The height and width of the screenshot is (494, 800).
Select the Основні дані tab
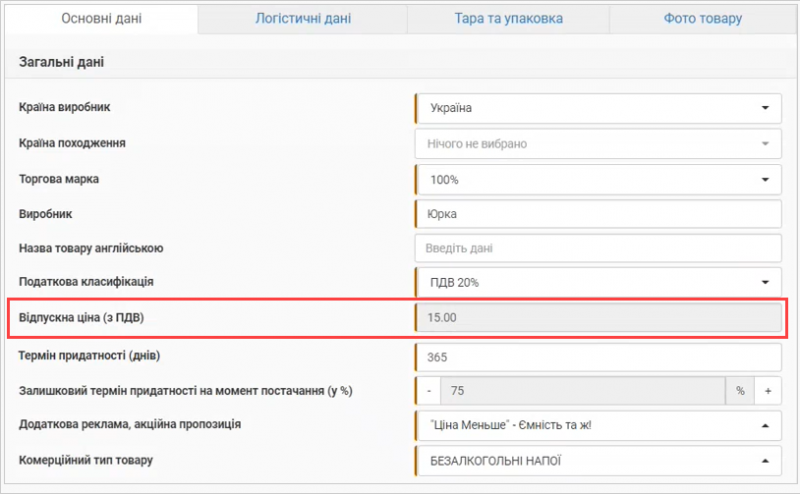[x=101, y=19]
